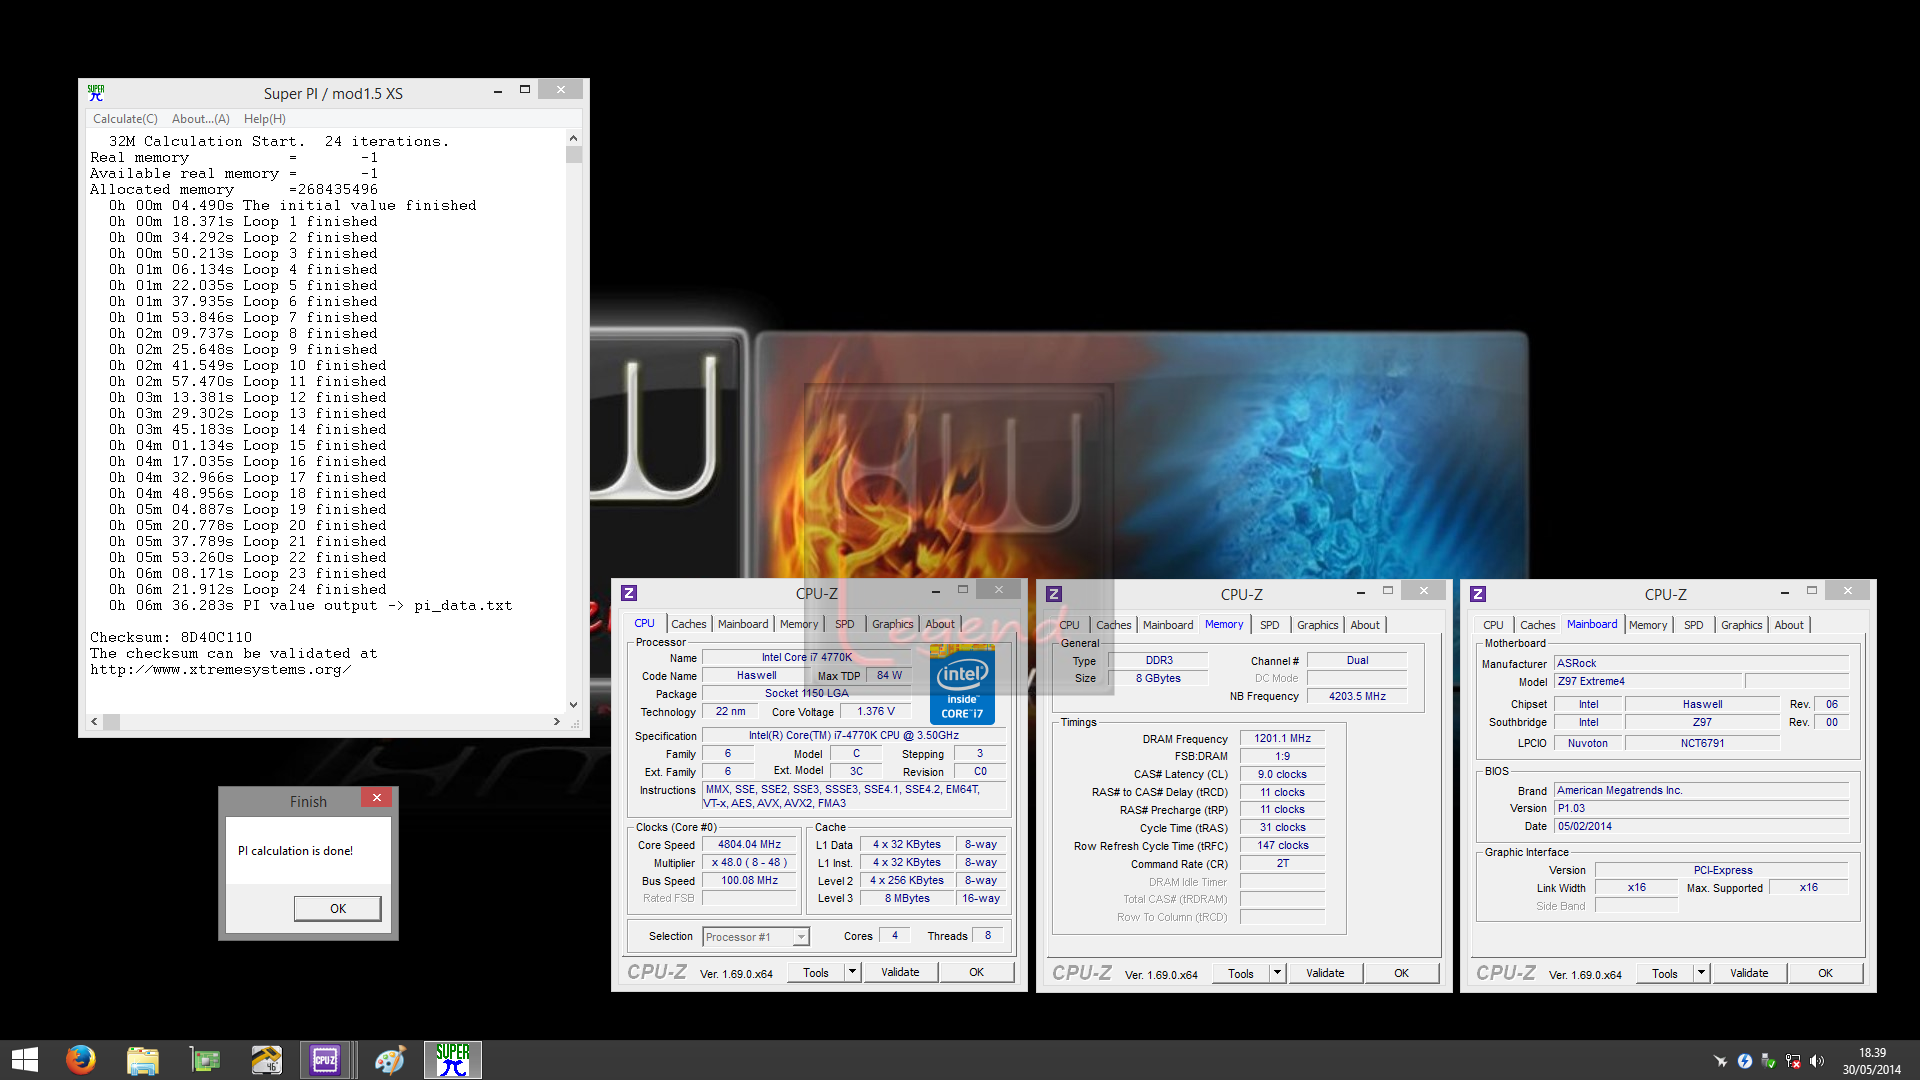This screenshot has width=1920, height=1080.
Task: Expand Tools dropdown arrow in Memory window
Action: 1277,973
